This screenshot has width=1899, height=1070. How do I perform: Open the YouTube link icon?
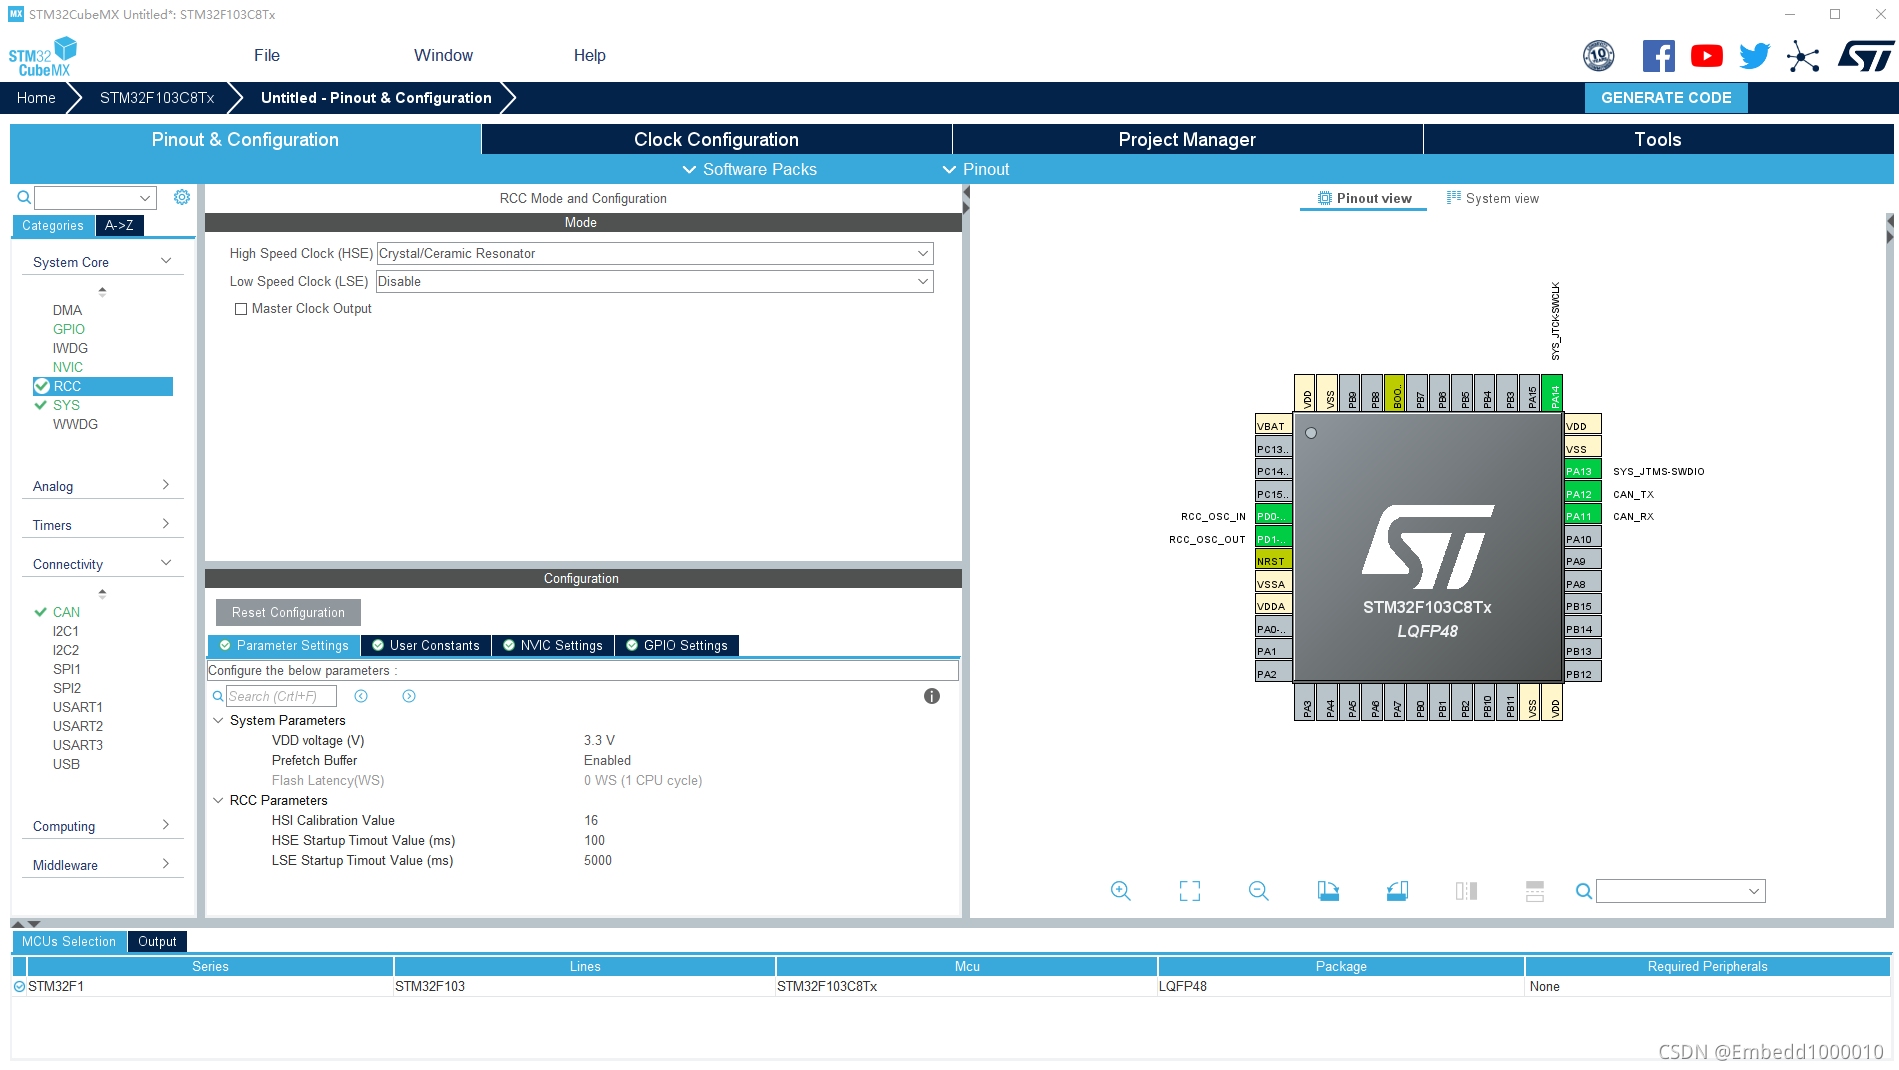click(1707, 56)
